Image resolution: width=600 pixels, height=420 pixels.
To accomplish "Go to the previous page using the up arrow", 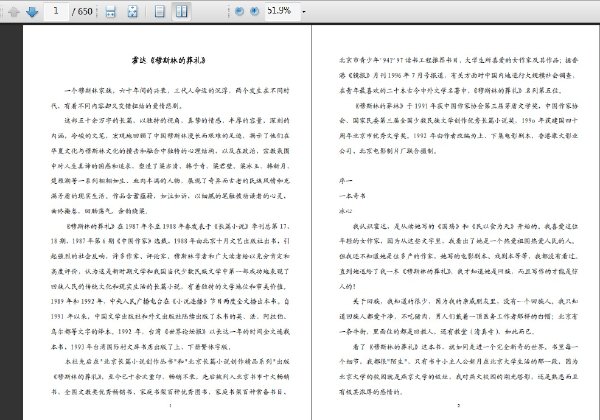I will coord(14,12).
